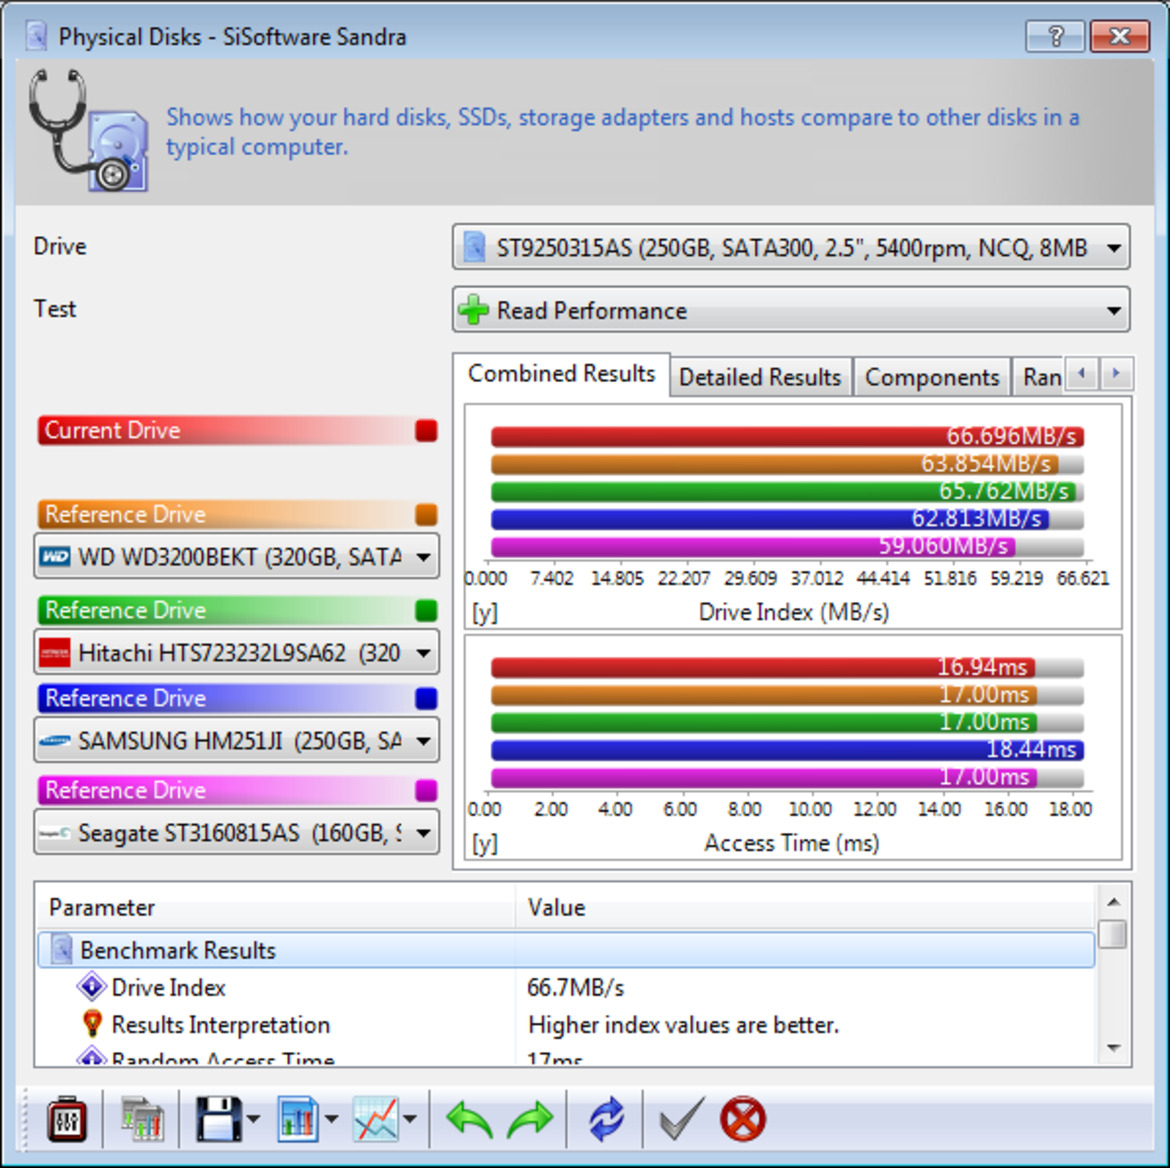Open the WD WD3200BEKT reference drive dropdown
The image size is (1170, 1168).
tap(237, 556)
